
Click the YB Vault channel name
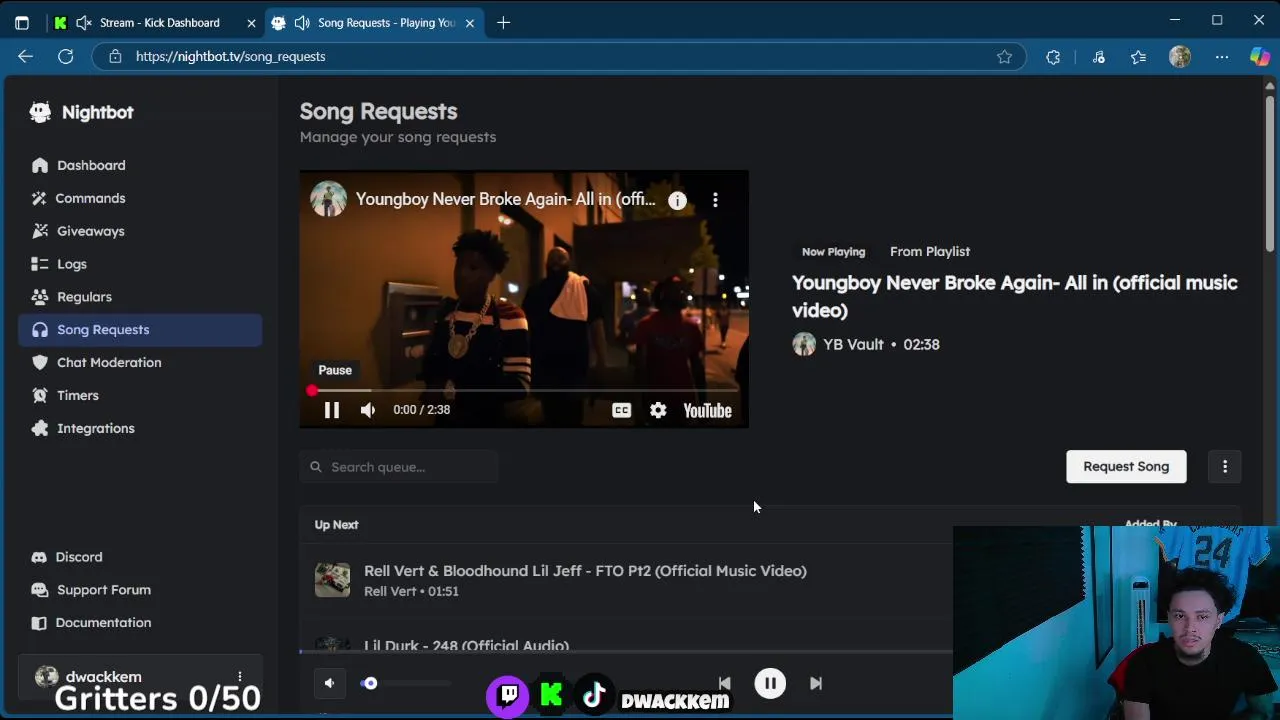pyautogui.click(x=853, y=344)
